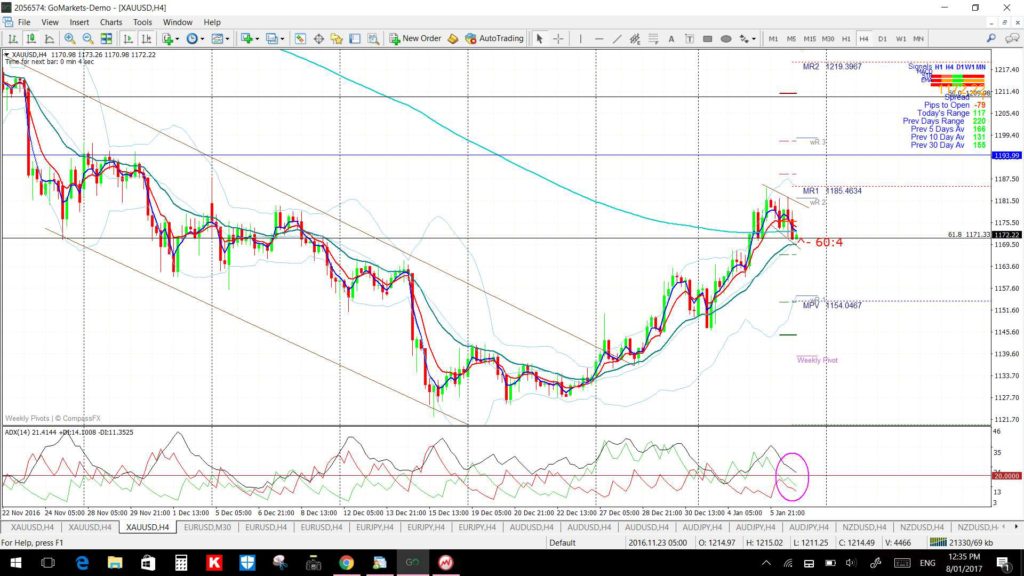
Task: Click the Default profile in status bar
Action: [562, 543]
